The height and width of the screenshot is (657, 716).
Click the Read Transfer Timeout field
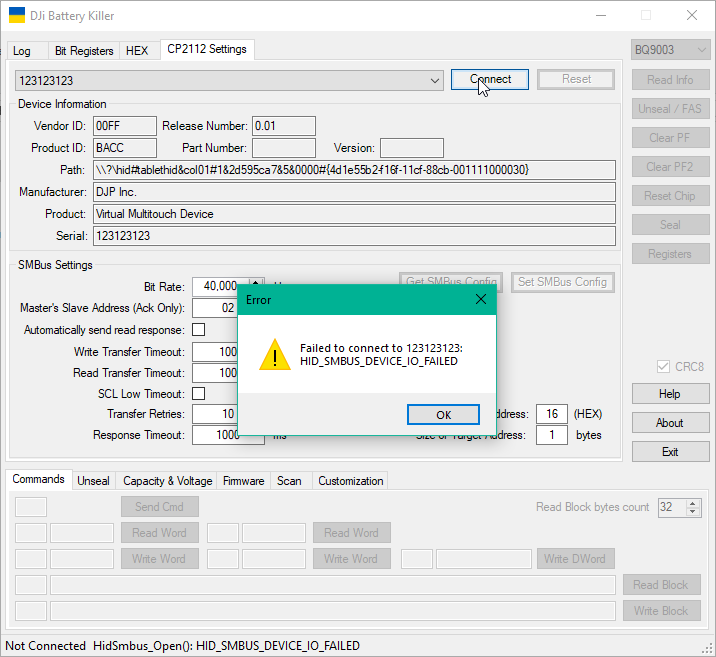215,373
